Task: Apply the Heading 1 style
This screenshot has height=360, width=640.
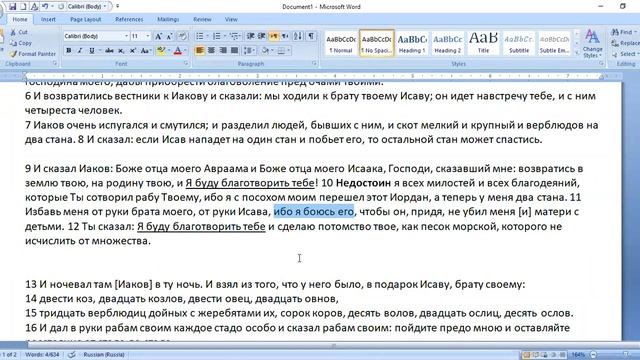Action: point(412,43)
